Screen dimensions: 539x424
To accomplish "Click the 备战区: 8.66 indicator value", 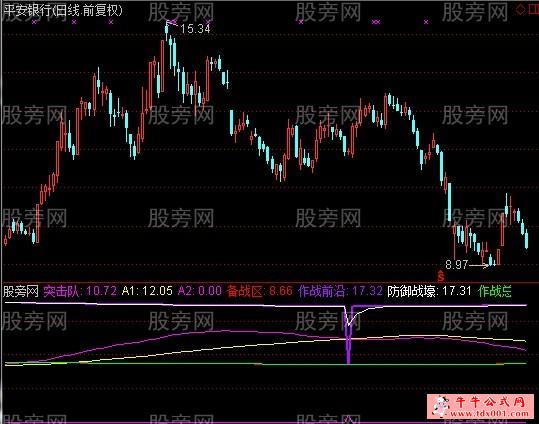I will pyautogui.click(x=260, y=291).
